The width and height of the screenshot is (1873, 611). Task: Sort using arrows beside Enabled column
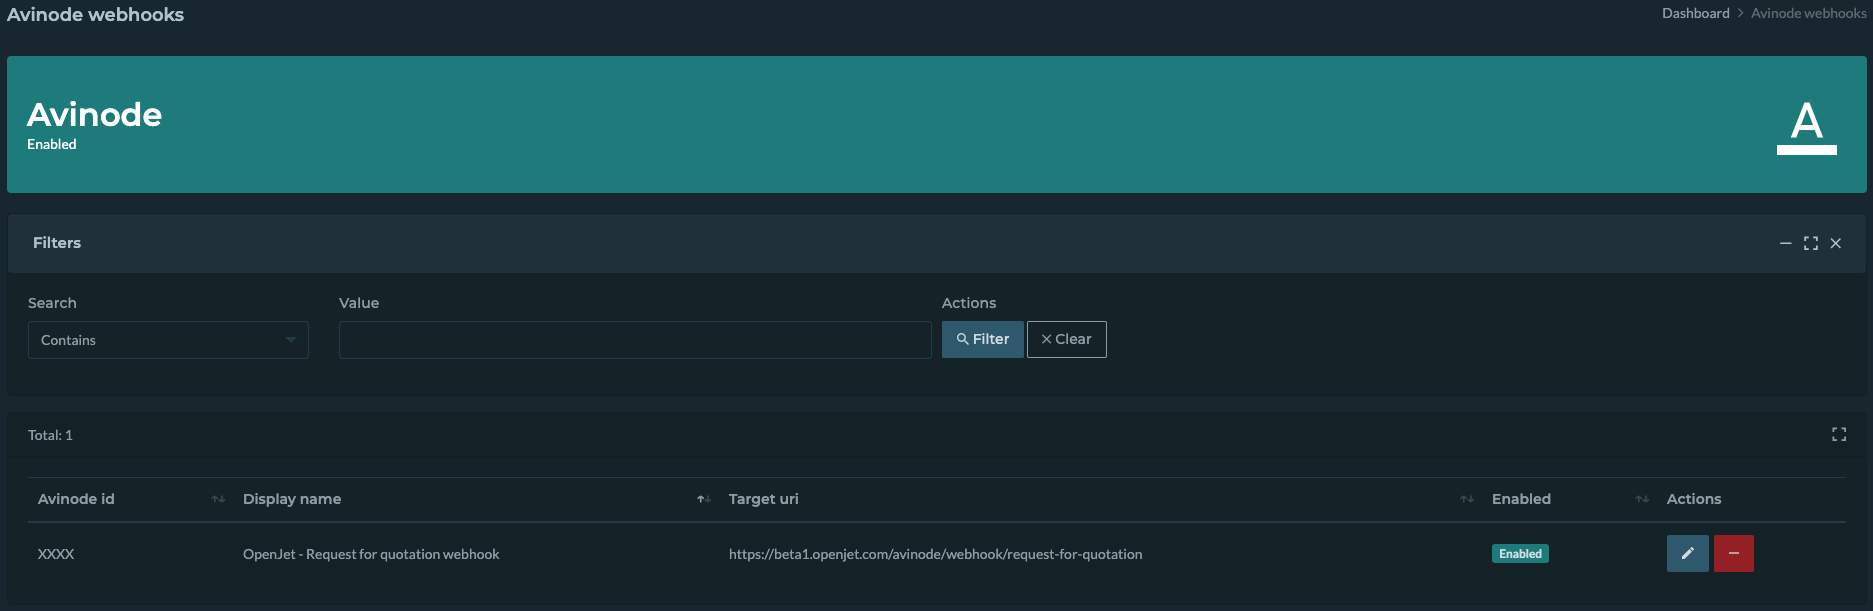1642,499
